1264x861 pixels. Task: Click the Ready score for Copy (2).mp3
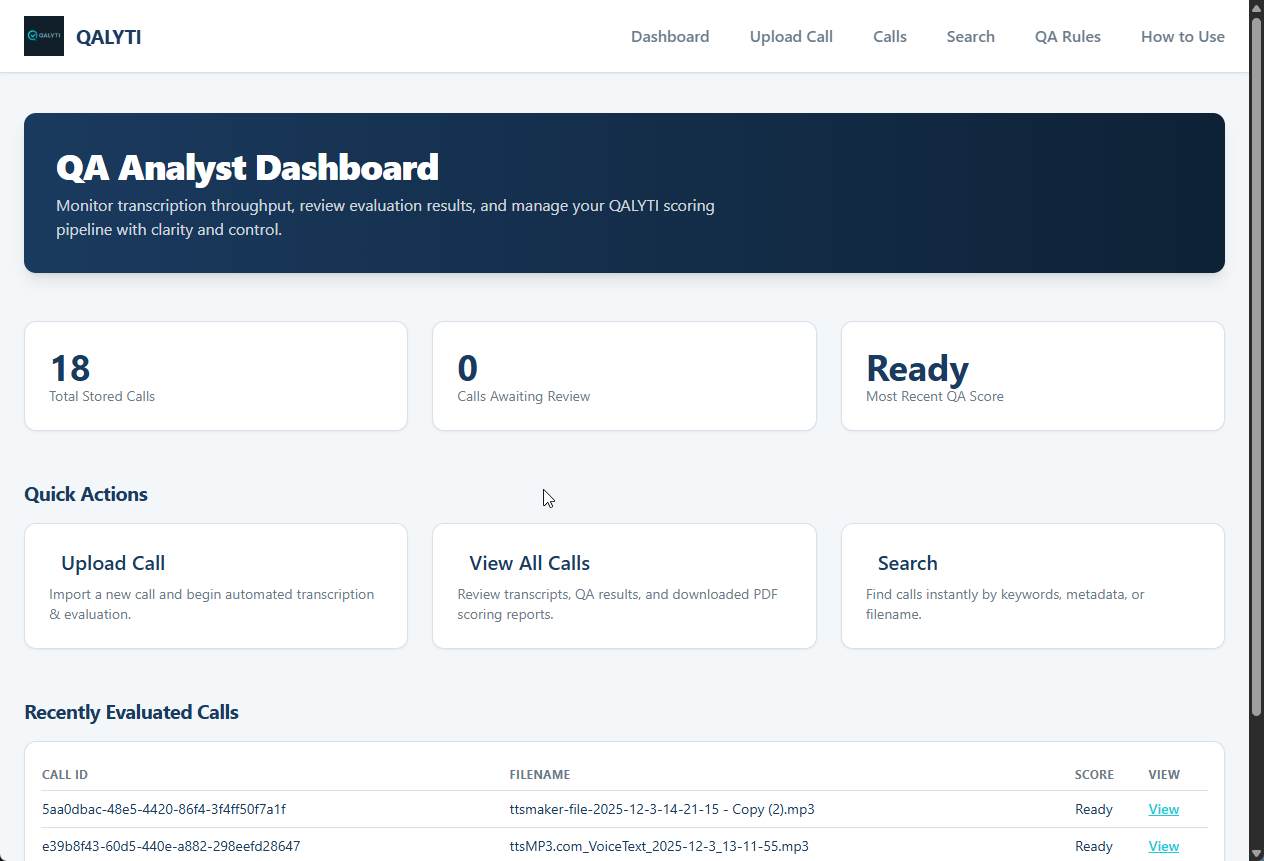[1094, 809]
